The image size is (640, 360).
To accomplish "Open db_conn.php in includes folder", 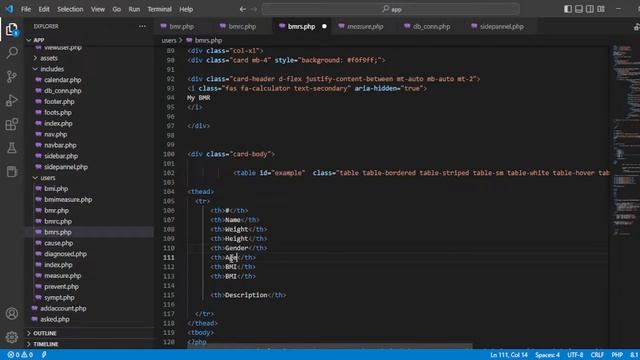I will pyautogui.click(x=62, y=91).
